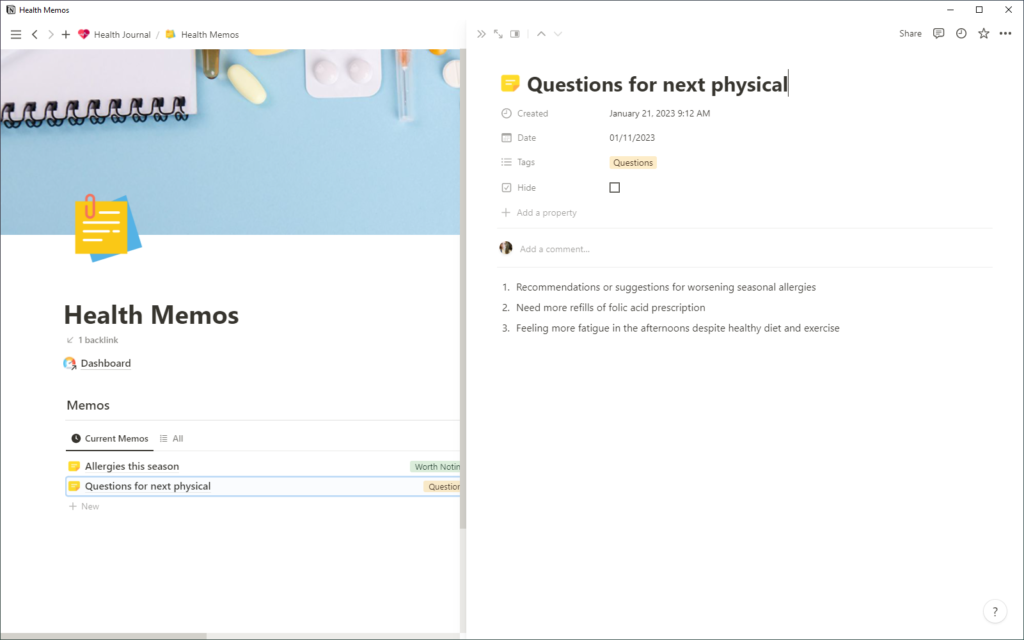Toggle the Hide checkbox
Viewport: 1024px width, 640px height.
(614, 188)
